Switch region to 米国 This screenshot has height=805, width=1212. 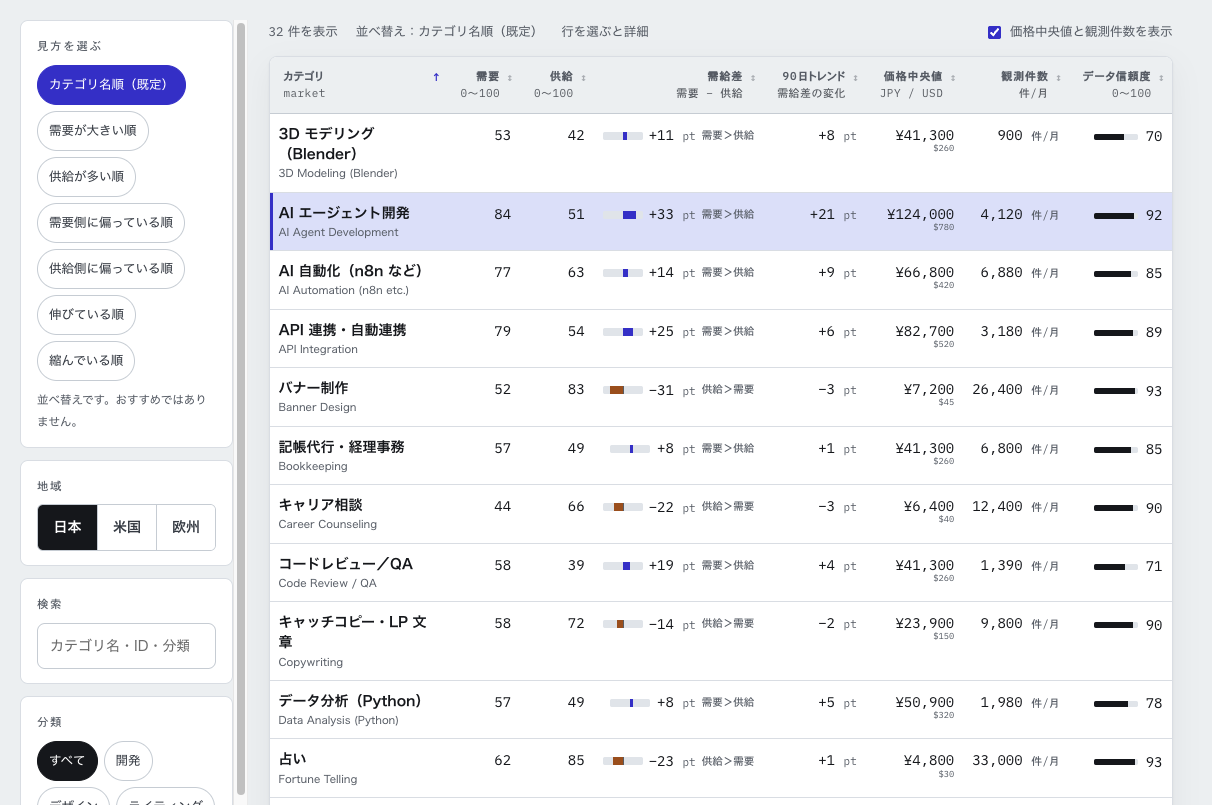pyautogui.click(x=127, y=527)
